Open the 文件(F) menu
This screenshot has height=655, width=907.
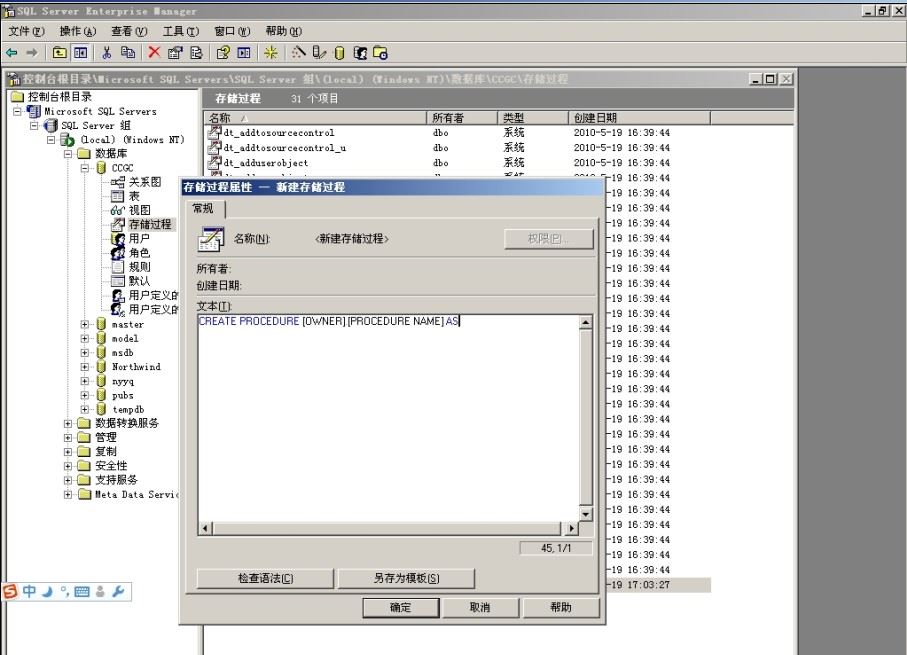pos(26,31)
